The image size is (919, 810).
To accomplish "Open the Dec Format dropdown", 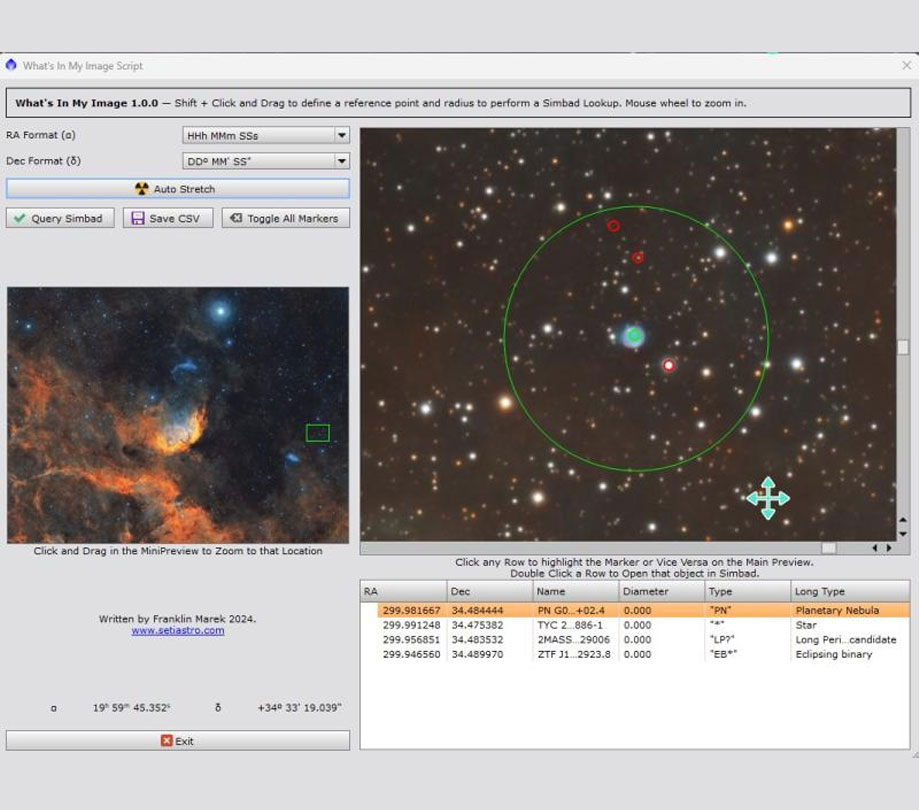I will coord(340,161).
